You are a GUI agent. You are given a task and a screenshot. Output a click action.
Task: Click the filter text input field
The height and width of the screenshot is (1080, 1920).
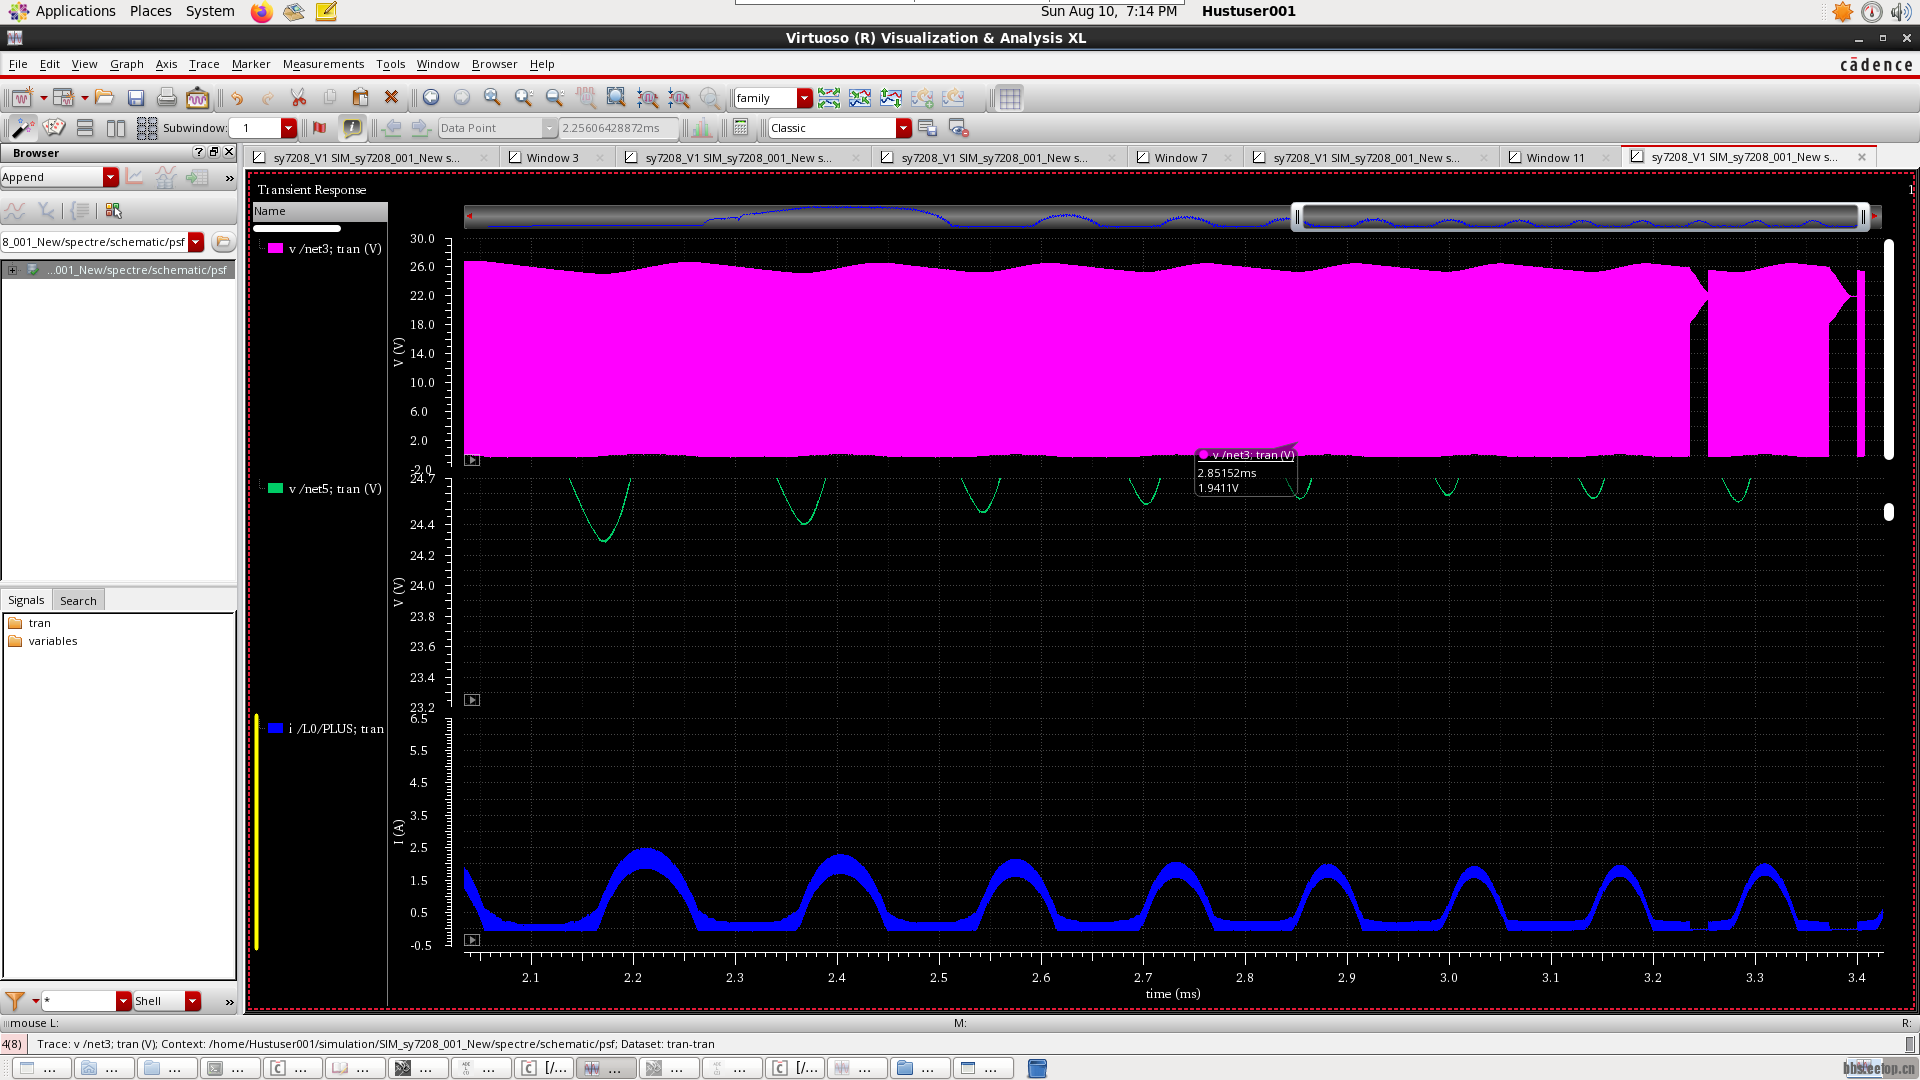[x=79, y=1001]
